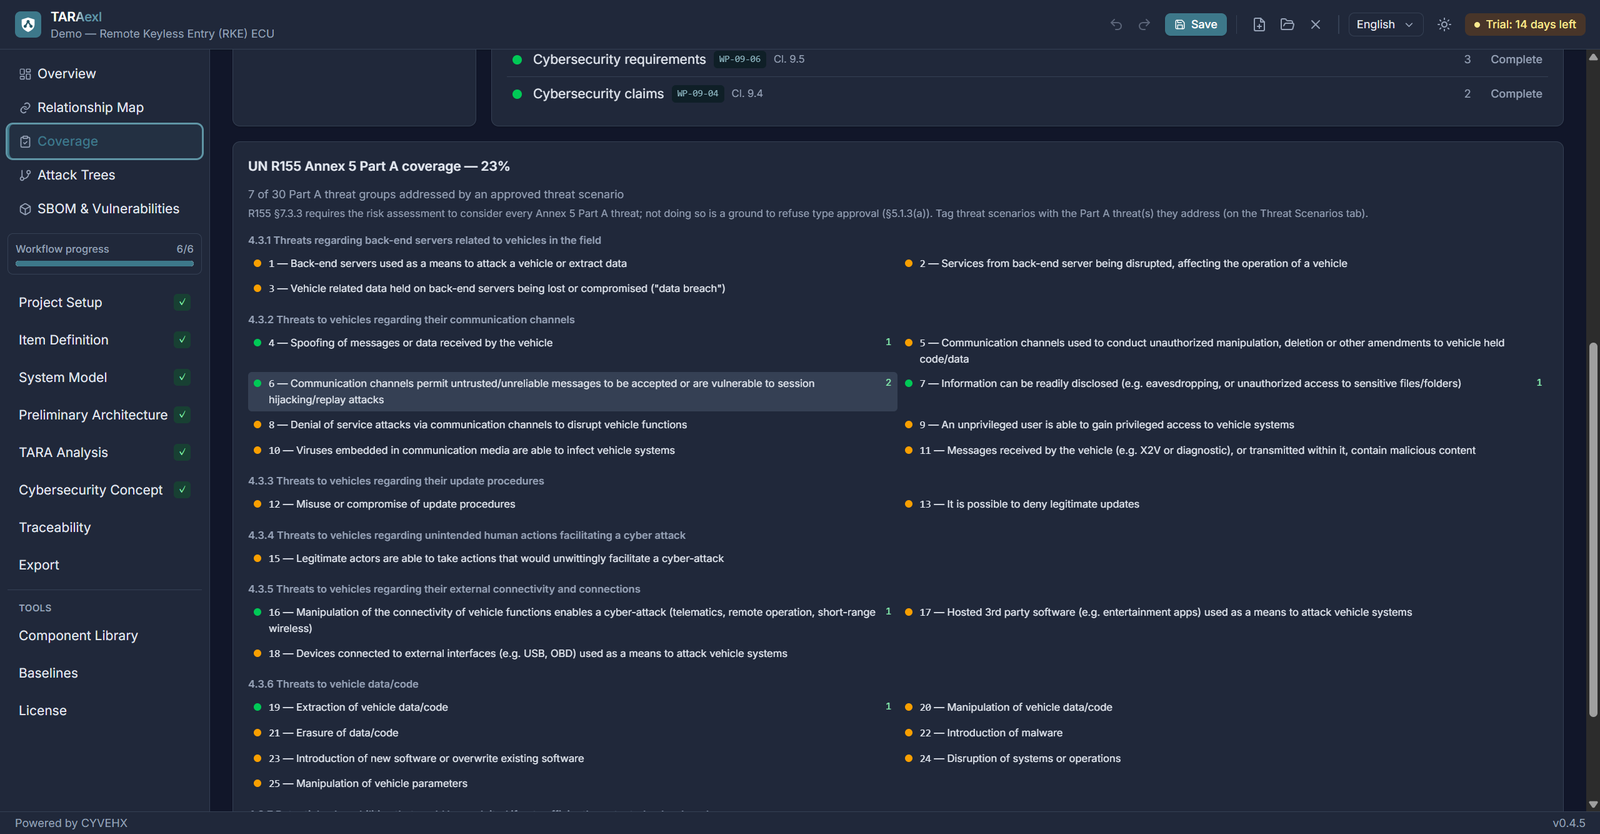Click the scrollbar down arrow
The height and width of the screenshot is (834, 1600).
point(1593,804)
